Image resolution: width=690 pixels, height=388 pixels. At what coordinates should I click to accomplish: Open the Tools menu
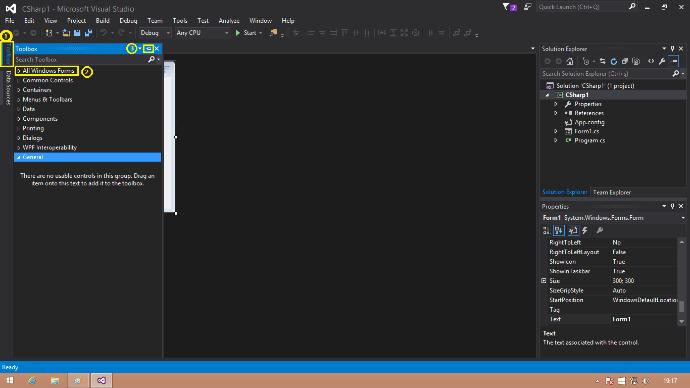click(x=180, y=21)
